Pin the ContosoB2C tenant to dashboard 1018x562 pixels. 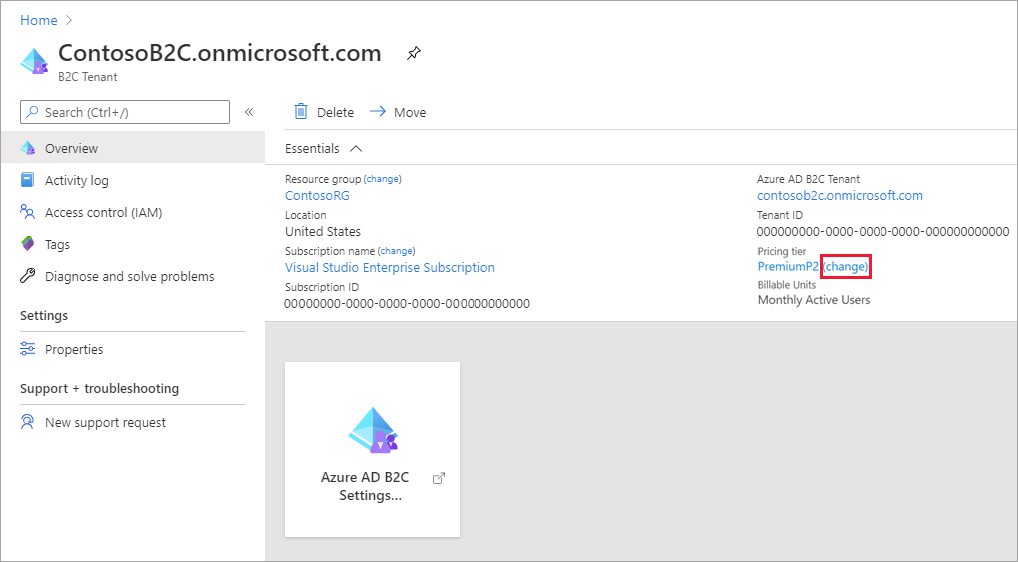click(x=414, y=53)
